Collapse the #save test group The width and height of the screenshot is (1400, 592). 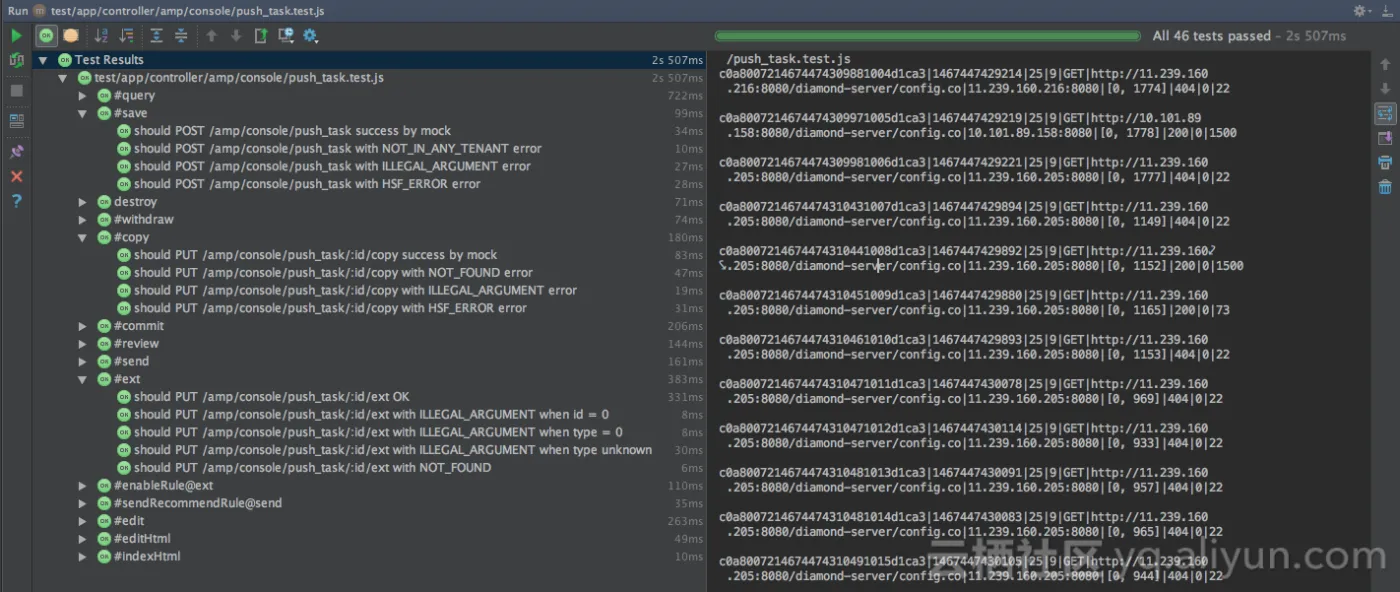[x=83, y=114]
